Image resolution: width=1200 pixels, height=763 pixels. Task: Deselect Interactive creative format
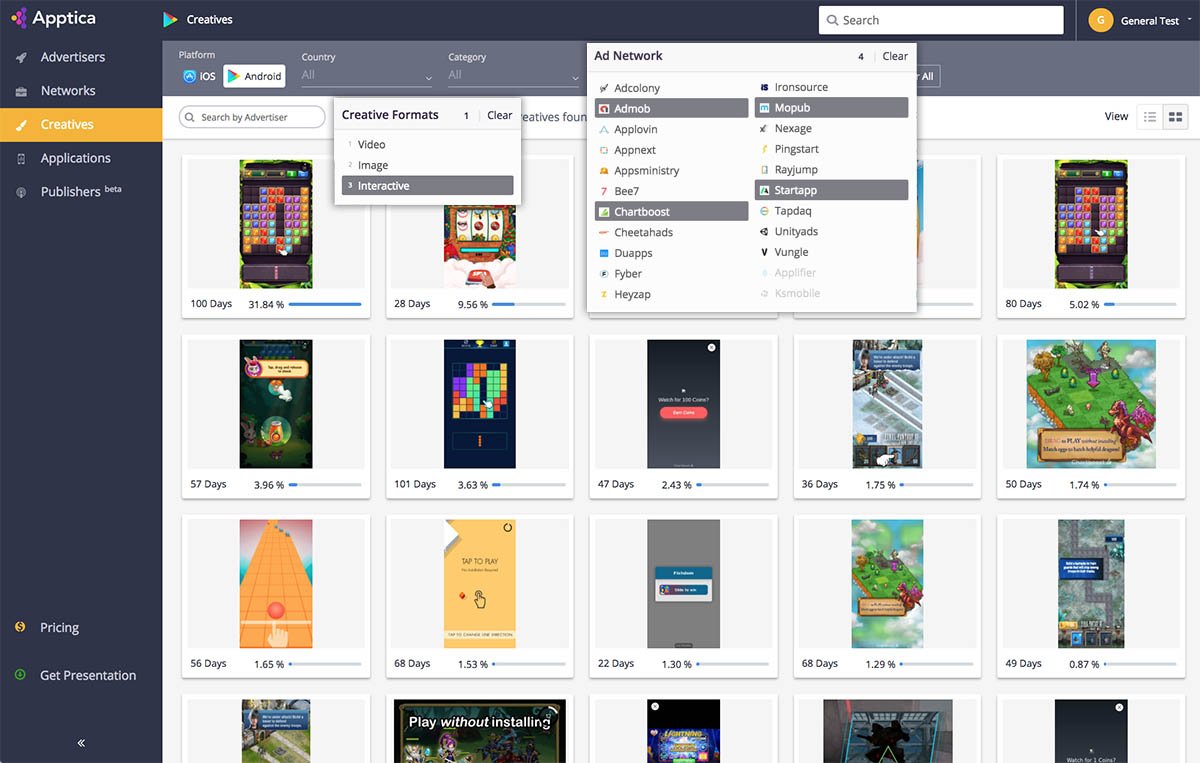click(428, 186)
